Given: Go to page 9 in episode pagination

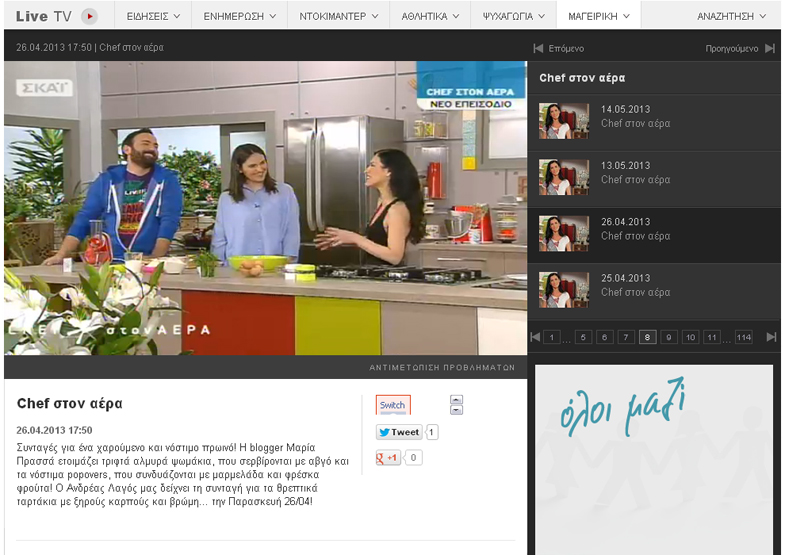Looking at the screenshot, I should tap(669, 337).
